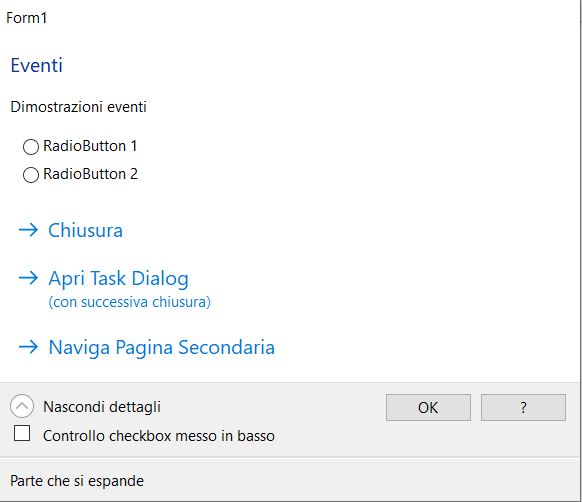
Task: Confirm with the OK button
Action: click(428, 407)
